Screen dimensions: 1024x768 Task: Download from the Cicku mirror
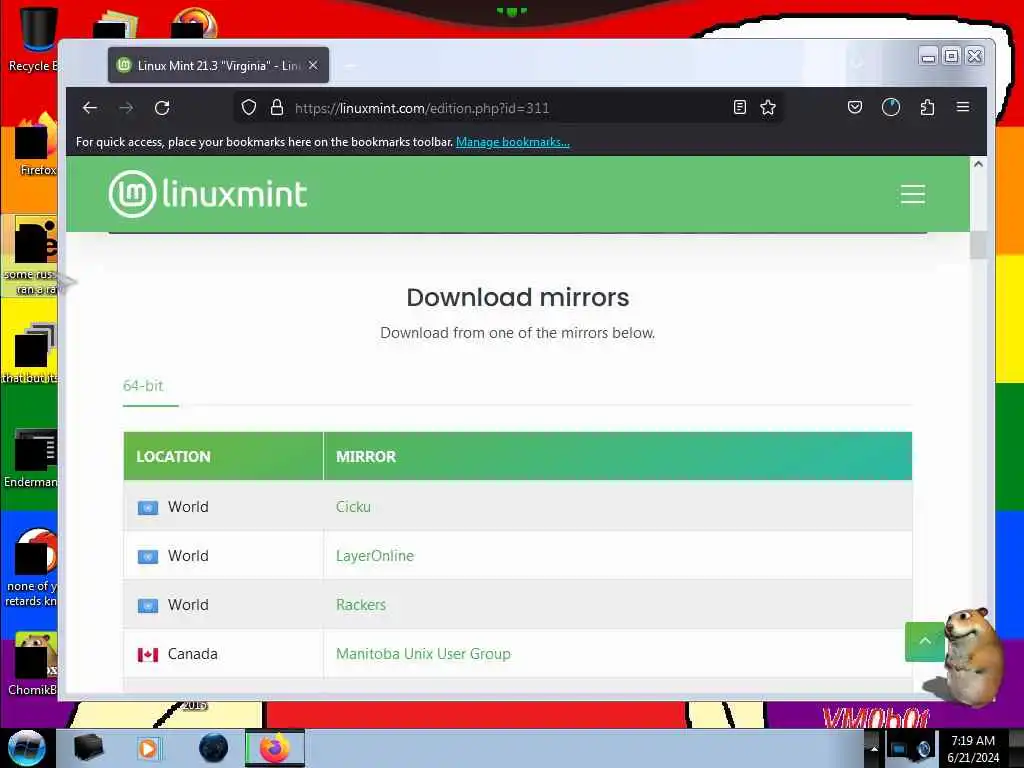click(x=353, y=507)
